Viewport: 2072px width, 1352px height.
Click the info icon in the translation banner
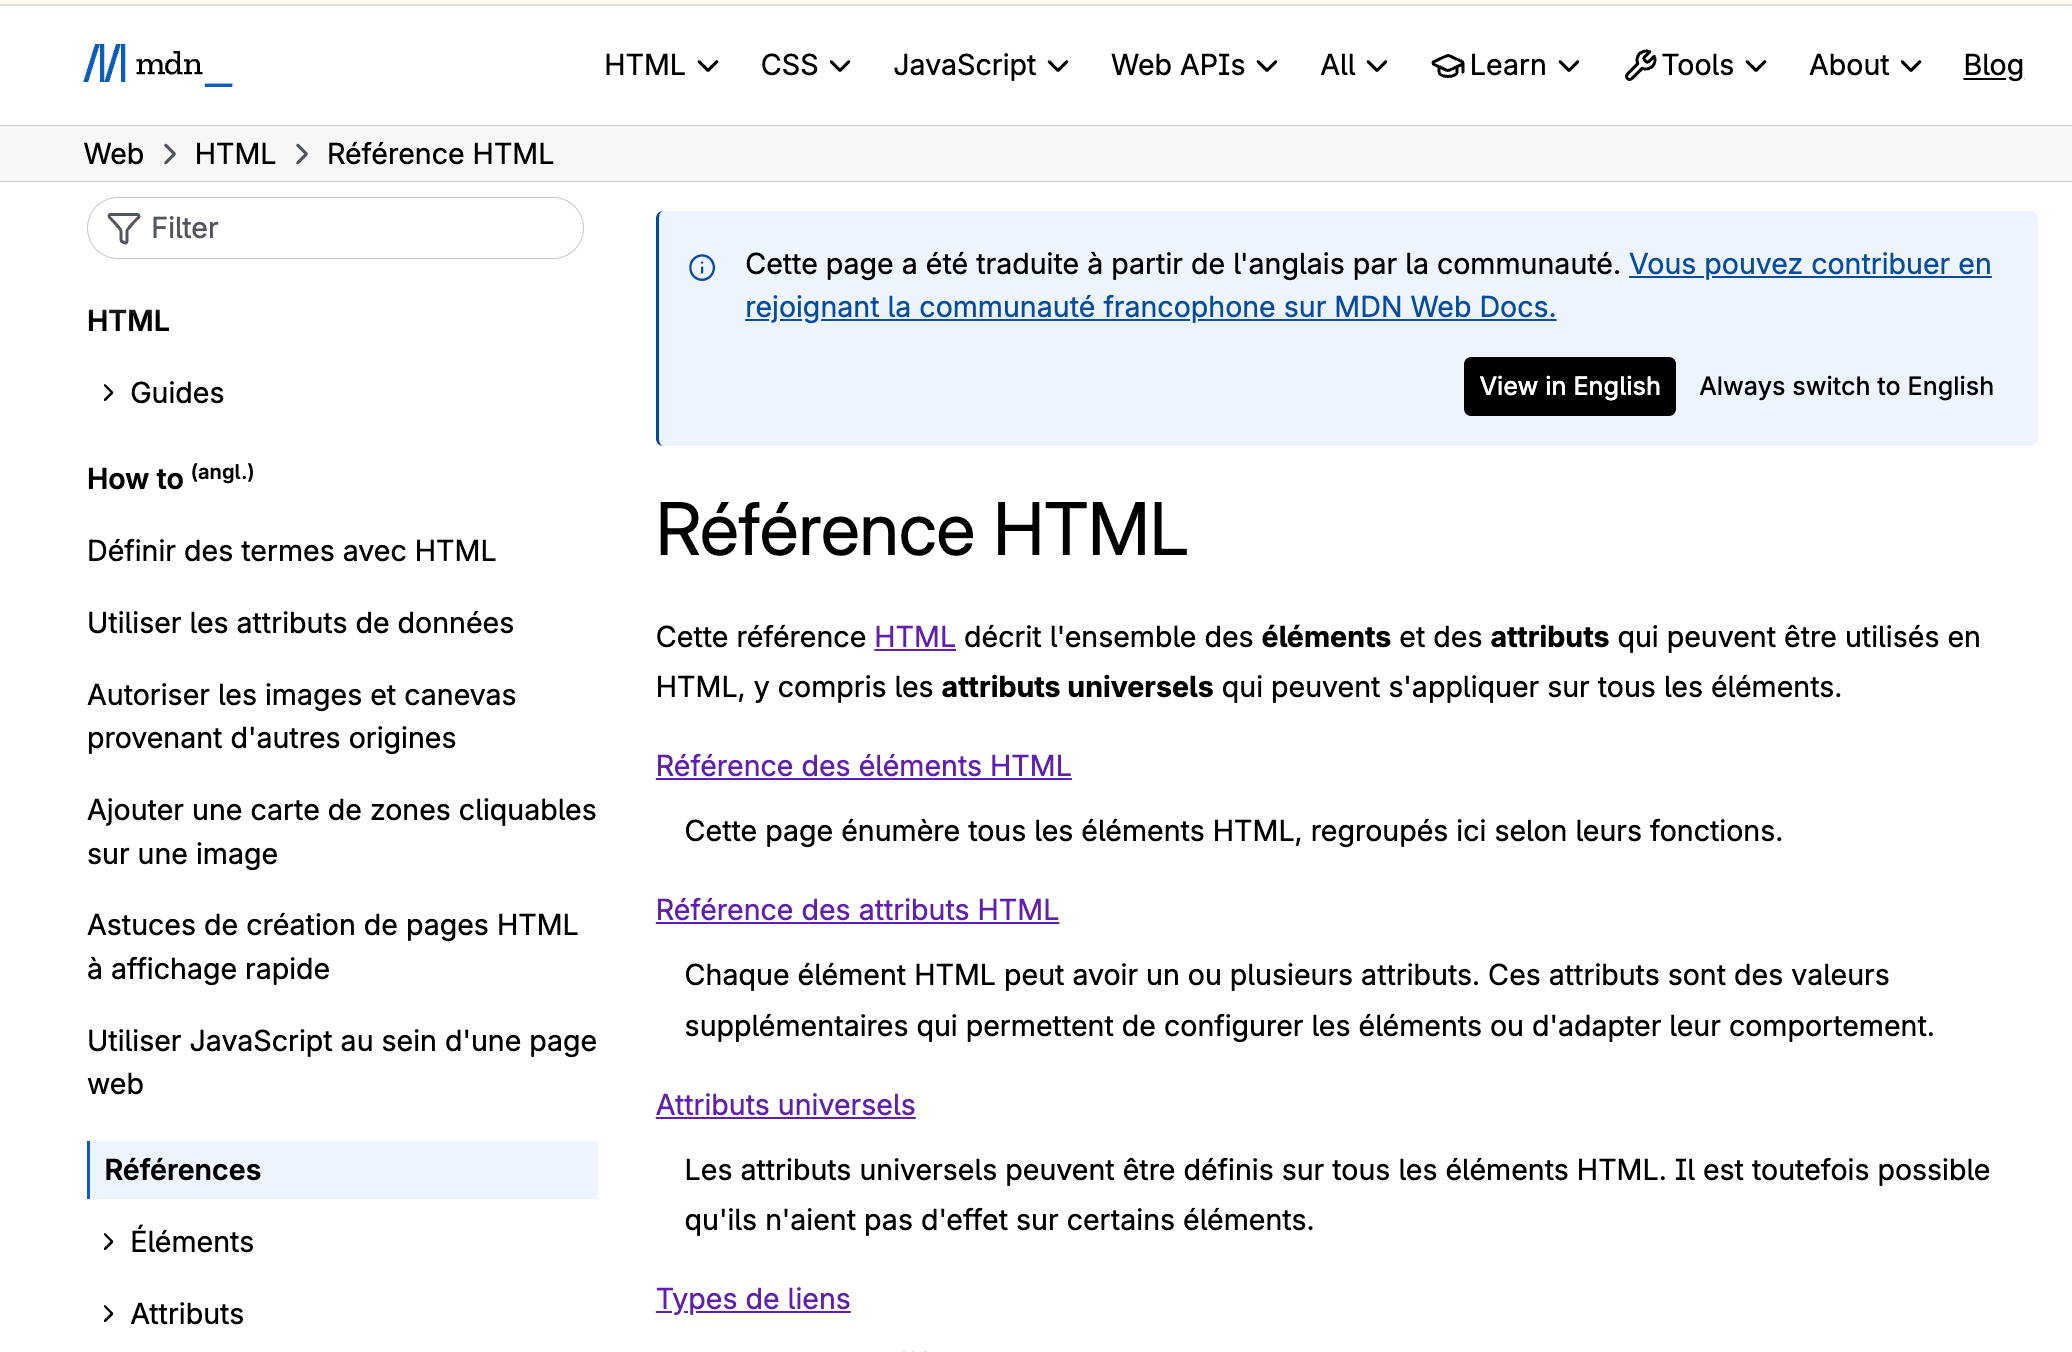click(x=702, y=267)
